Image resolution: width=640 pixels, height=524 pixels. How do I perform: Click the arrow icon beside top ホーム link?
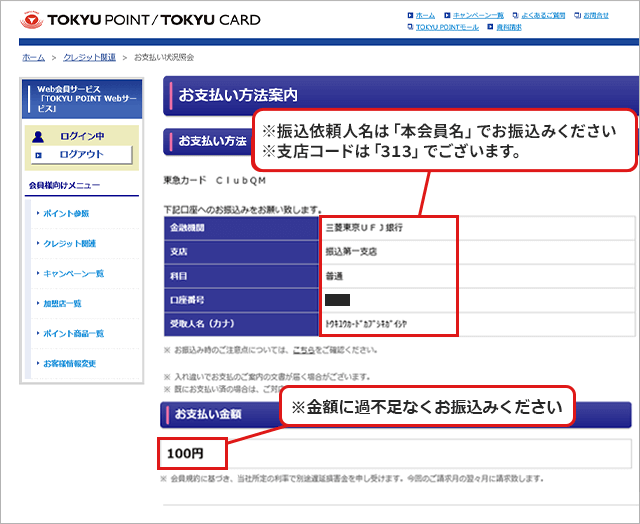[x=410, y=16]
